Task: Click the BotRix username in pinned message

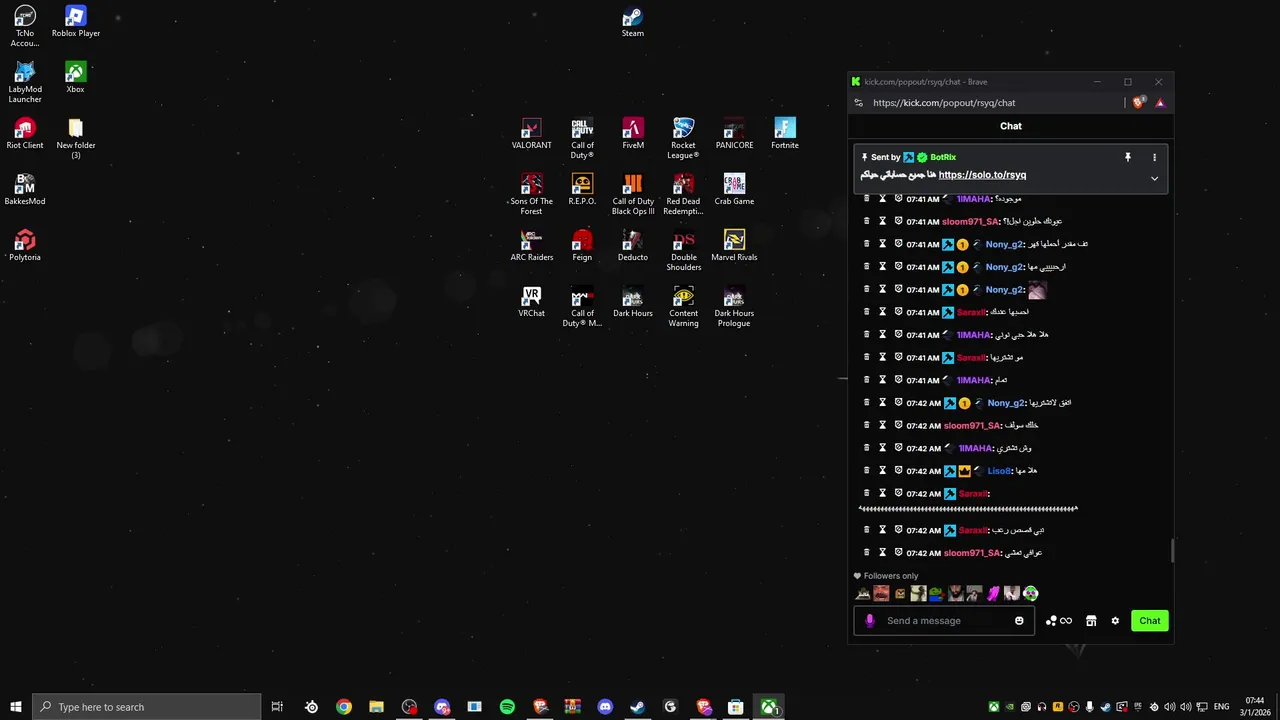Action: click(943, 157)
